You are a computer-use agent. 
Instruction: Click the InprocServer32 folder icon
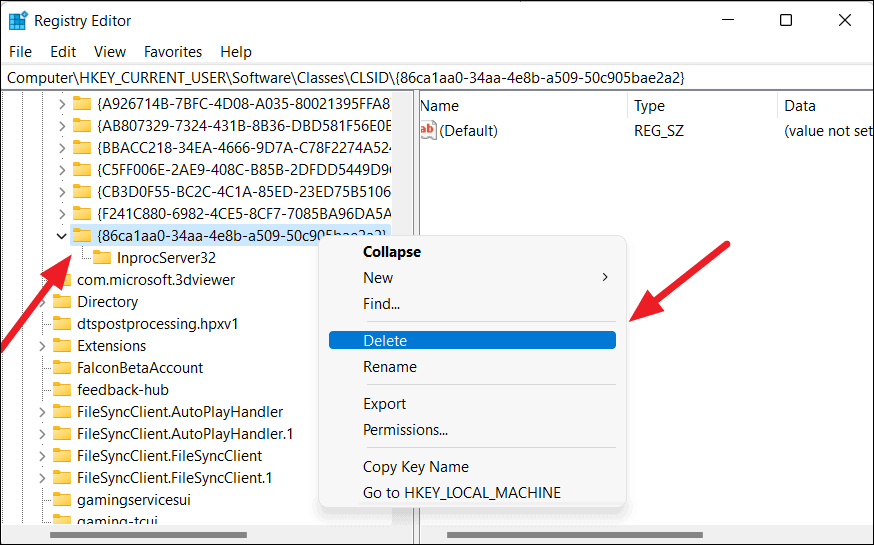click(102, 257)
